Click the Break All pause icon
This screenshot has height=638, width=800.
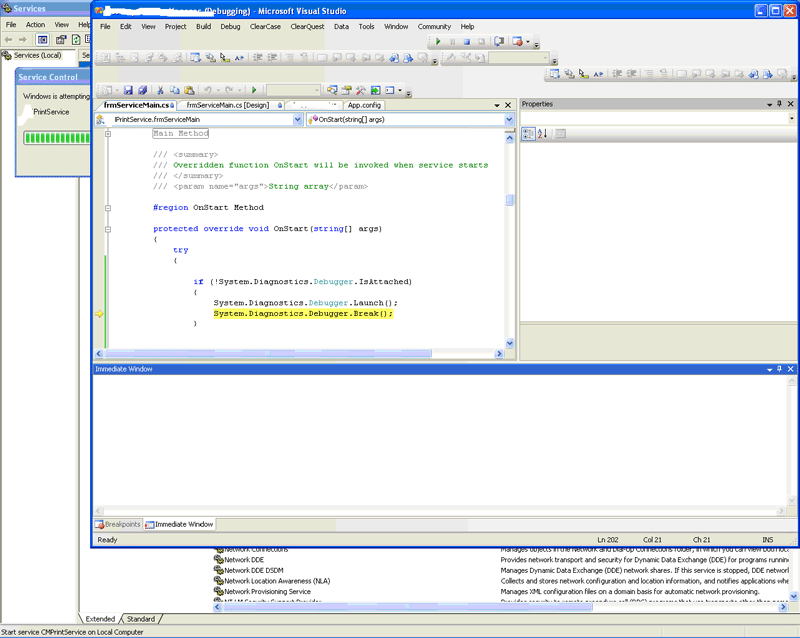(452, 42)
